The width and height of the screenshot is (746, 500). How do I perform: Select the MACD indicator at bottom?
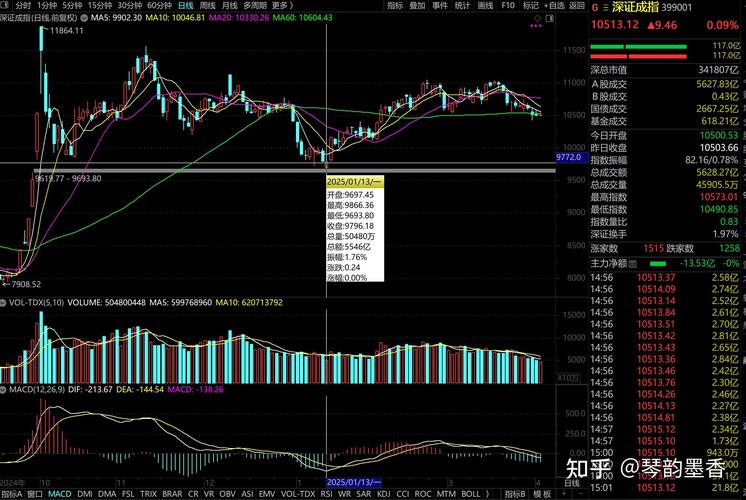coord(59,494)
